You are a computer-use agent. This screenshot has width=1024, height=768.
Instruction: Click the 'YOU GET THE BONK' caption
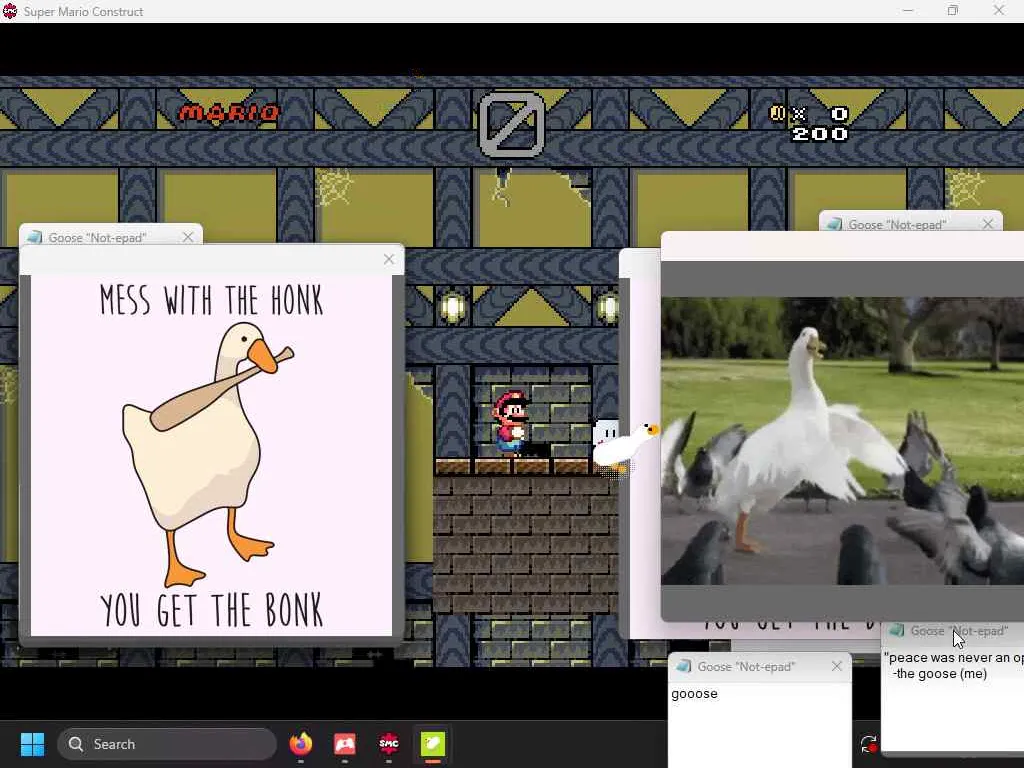[212, 610]
